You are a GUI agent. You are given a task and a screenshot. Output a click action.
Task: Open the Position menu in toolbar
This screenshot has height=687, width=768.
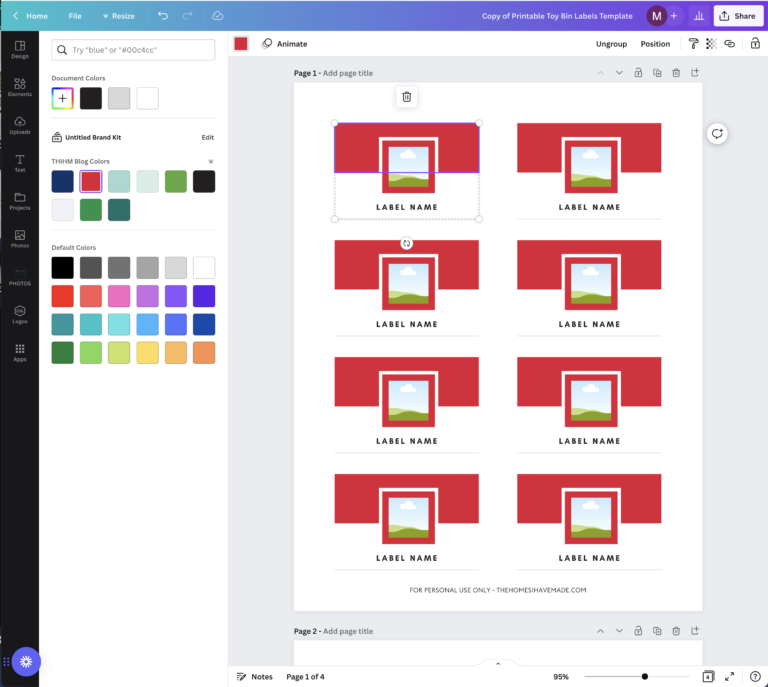(655, 44)
